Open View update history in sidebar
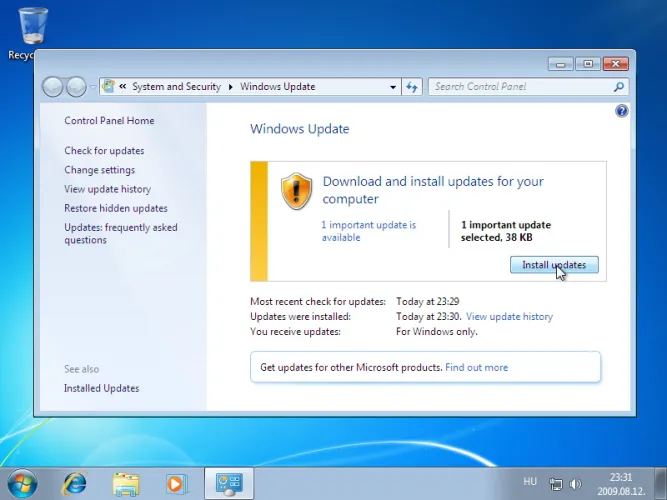Screen dimensions: 667x500 108,189
